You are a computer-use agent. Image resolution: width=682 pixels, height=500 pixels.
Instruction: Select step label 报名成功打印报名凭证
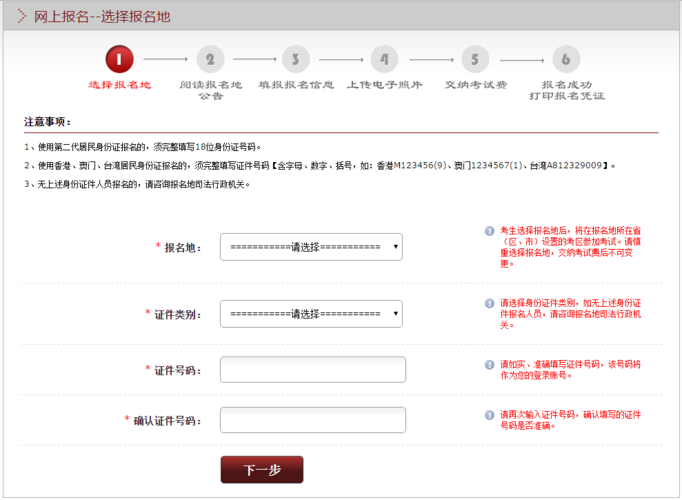[x=567, y=90]
